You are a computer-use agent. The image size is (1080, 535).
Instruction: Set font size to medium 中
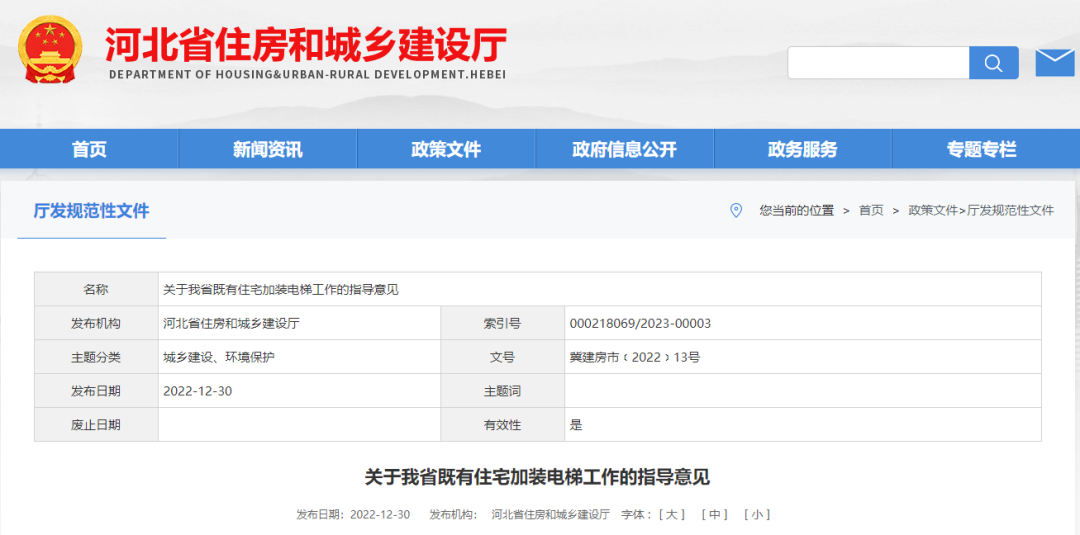[x=714, y=514]
